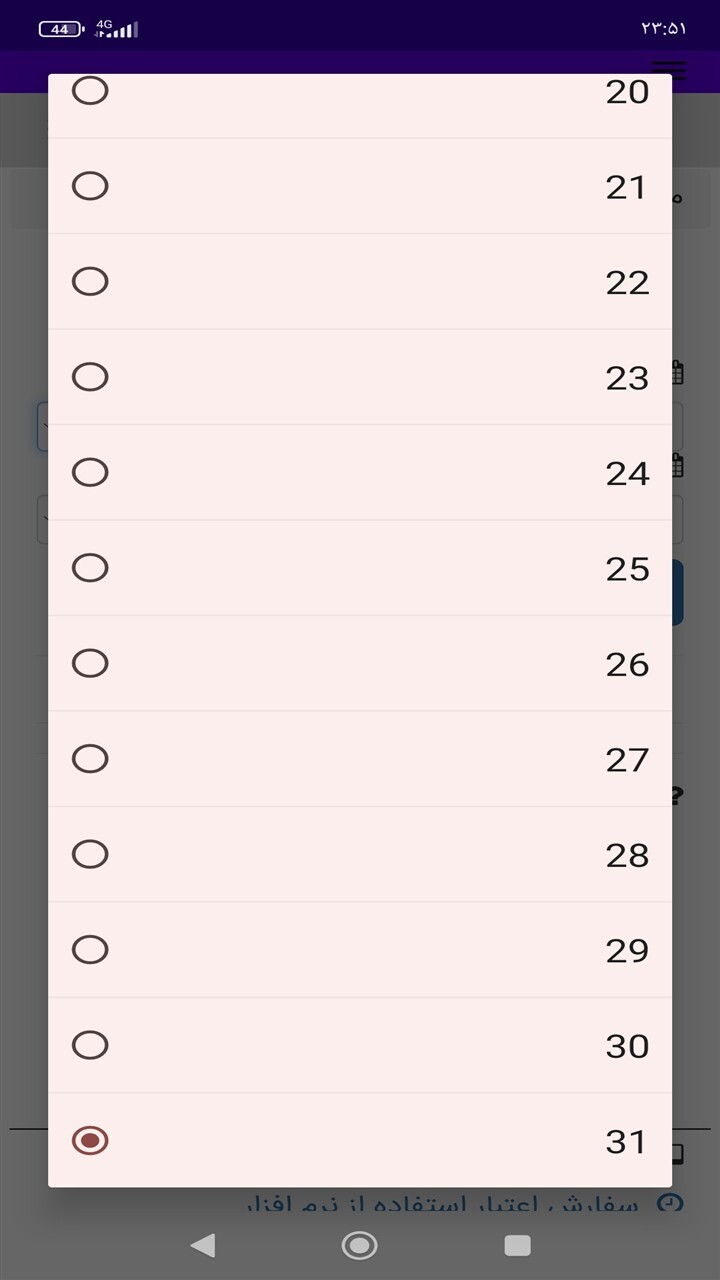Tap the clock icon near bottom text
This screenshot has width=720, height=1280.
670,1202
